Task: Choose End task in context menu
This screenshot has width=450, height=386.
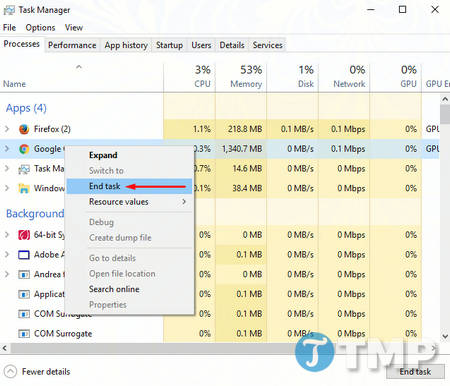Action: coord(129,186)
